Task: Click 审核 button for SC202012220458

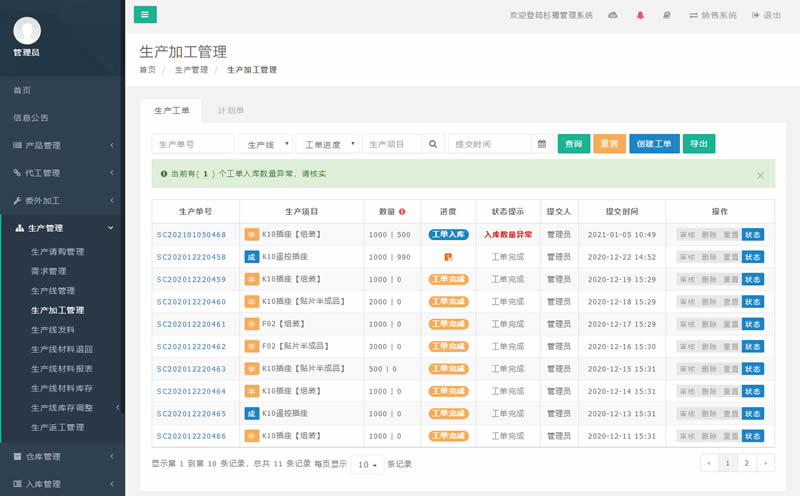Action: 687,257
